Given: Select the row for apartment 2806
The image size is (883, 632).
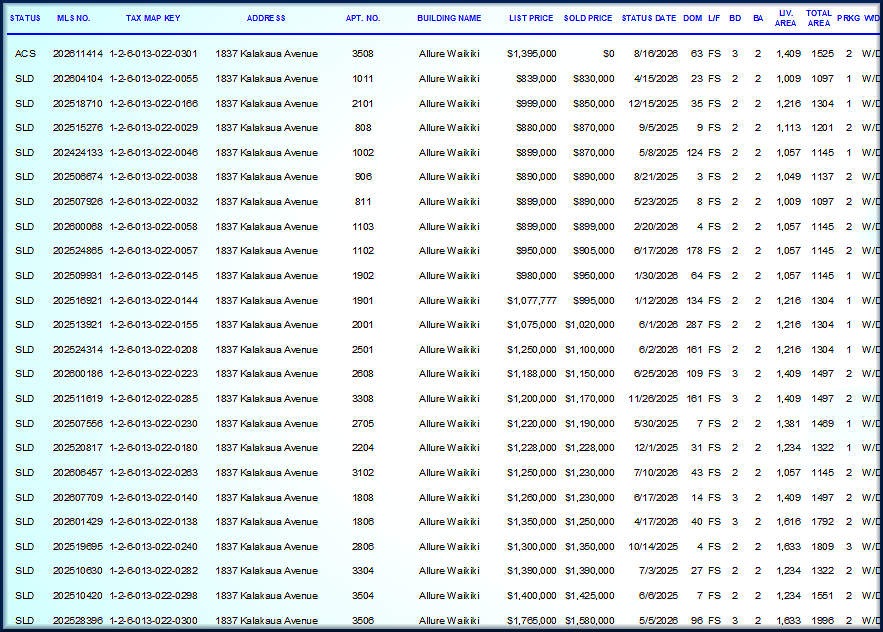Looking at the screenshot, I should pyautogui.click(x=442, y=546).
